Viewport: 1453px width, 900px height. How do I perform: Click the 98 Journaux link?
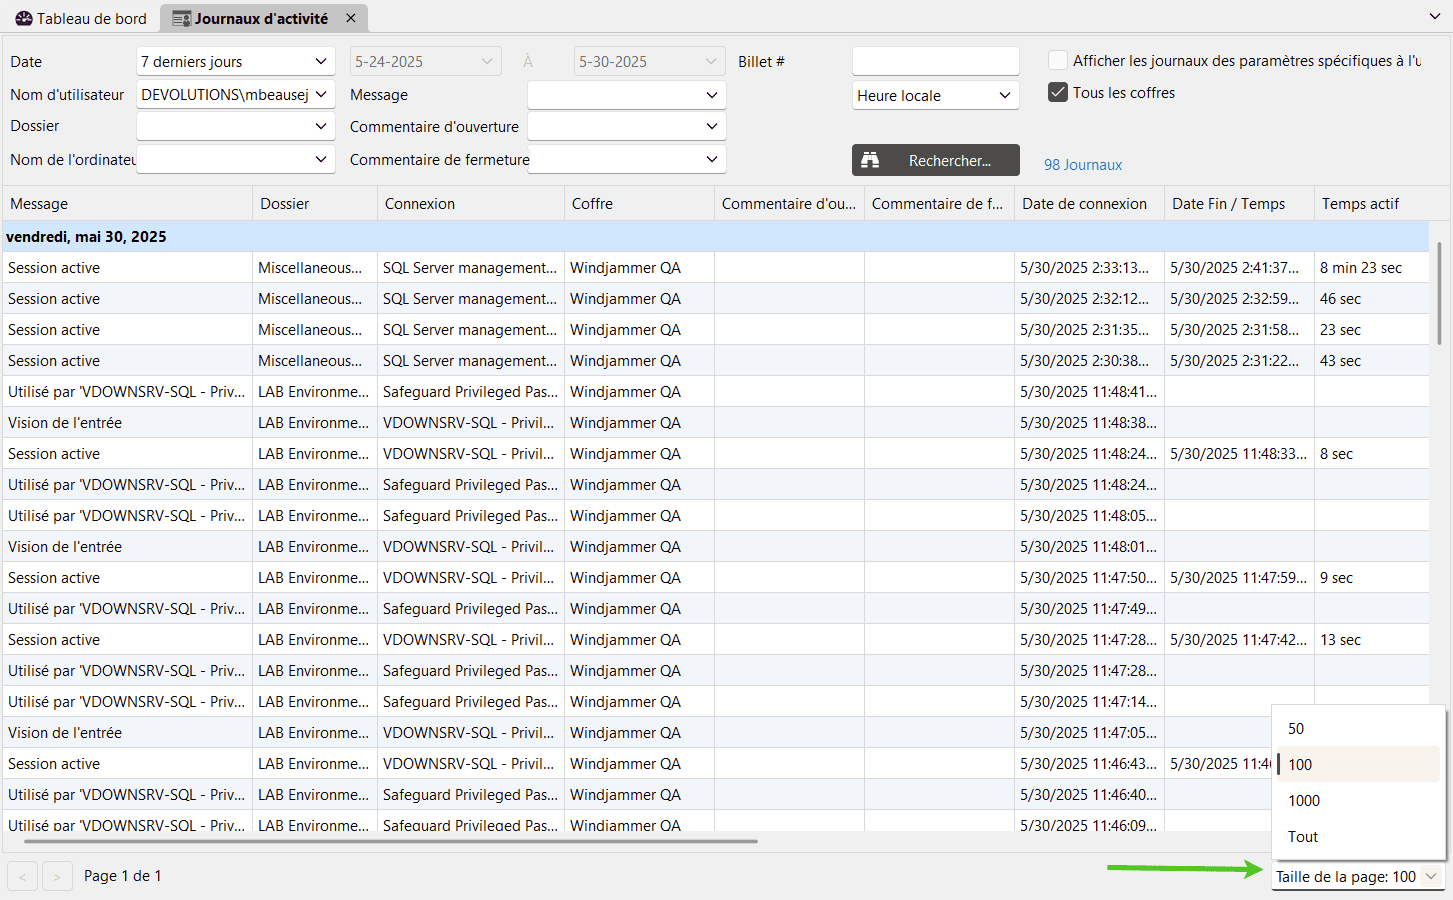[1083, 165]
